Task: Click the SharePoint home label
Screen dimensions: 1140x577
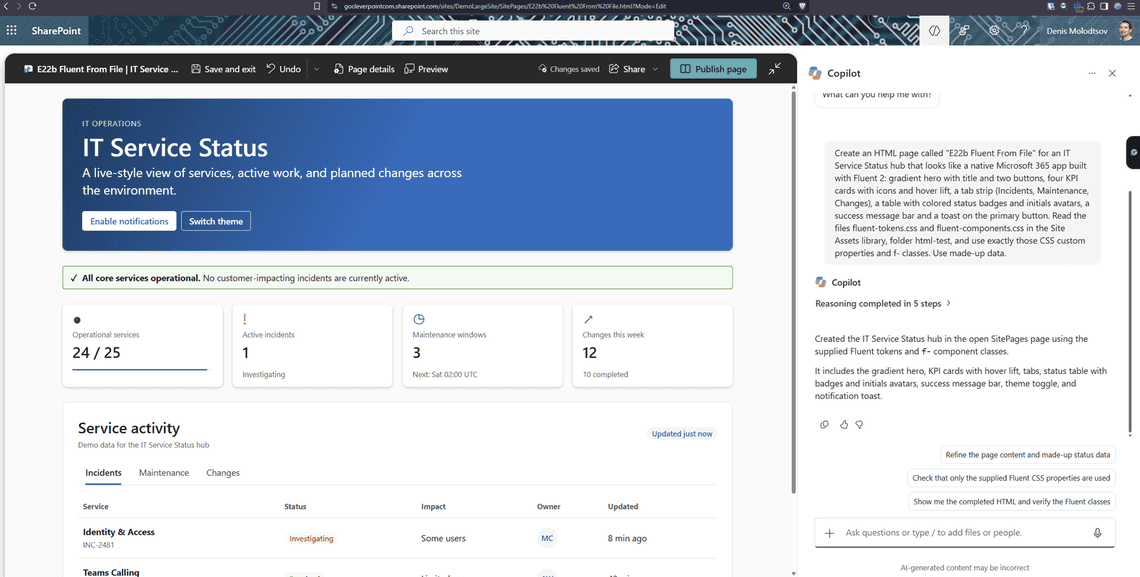Action: click(56, 31)
